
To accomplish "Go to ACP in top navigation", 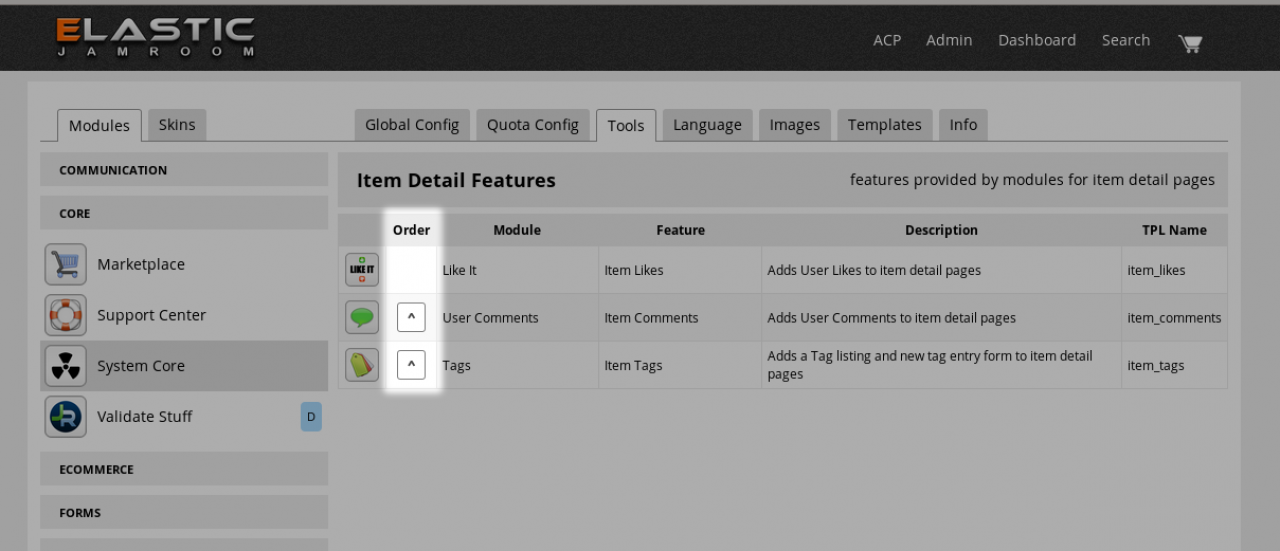I will pos(886,40).
